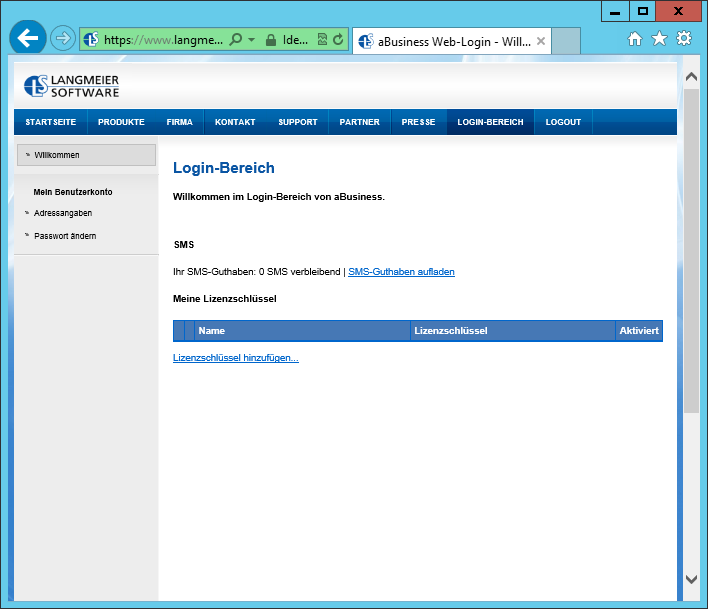The image size is (708, 609).
Task: Click the Login-Bereich page heading
Action: tap(224, 168)
